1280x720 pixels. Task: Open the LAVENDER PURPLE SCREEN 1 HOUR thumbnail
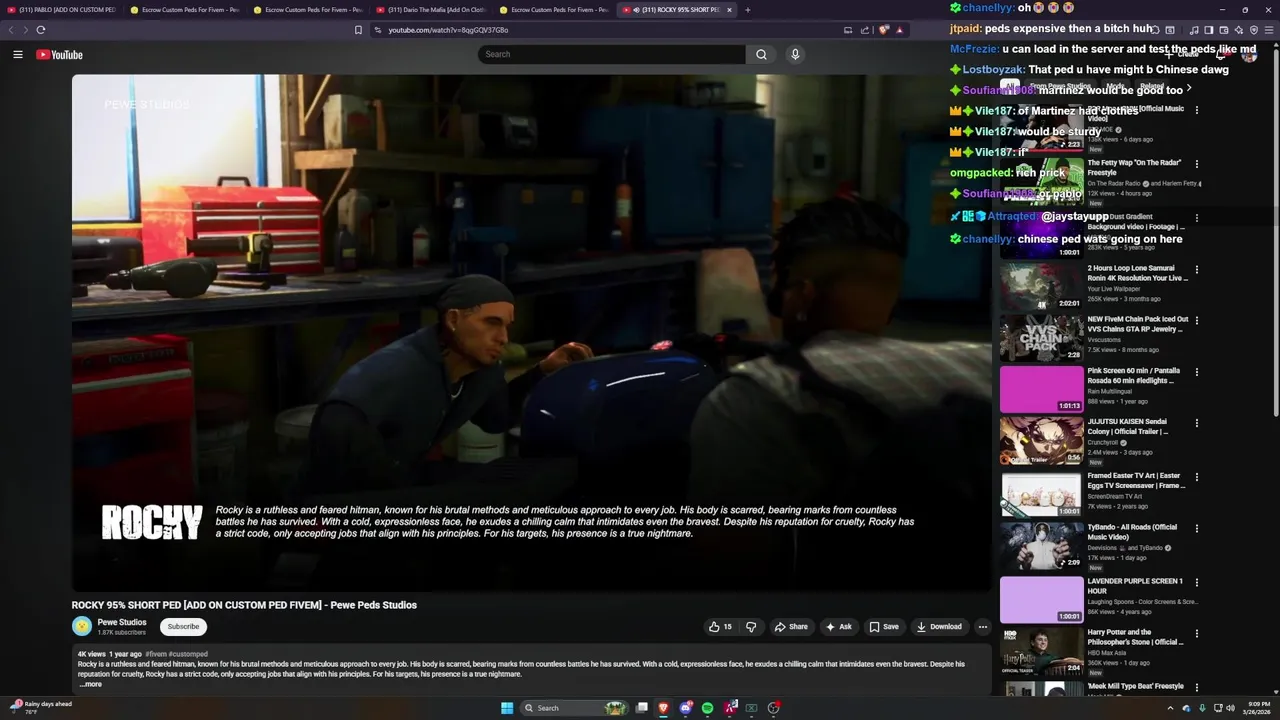(1041, 599)
